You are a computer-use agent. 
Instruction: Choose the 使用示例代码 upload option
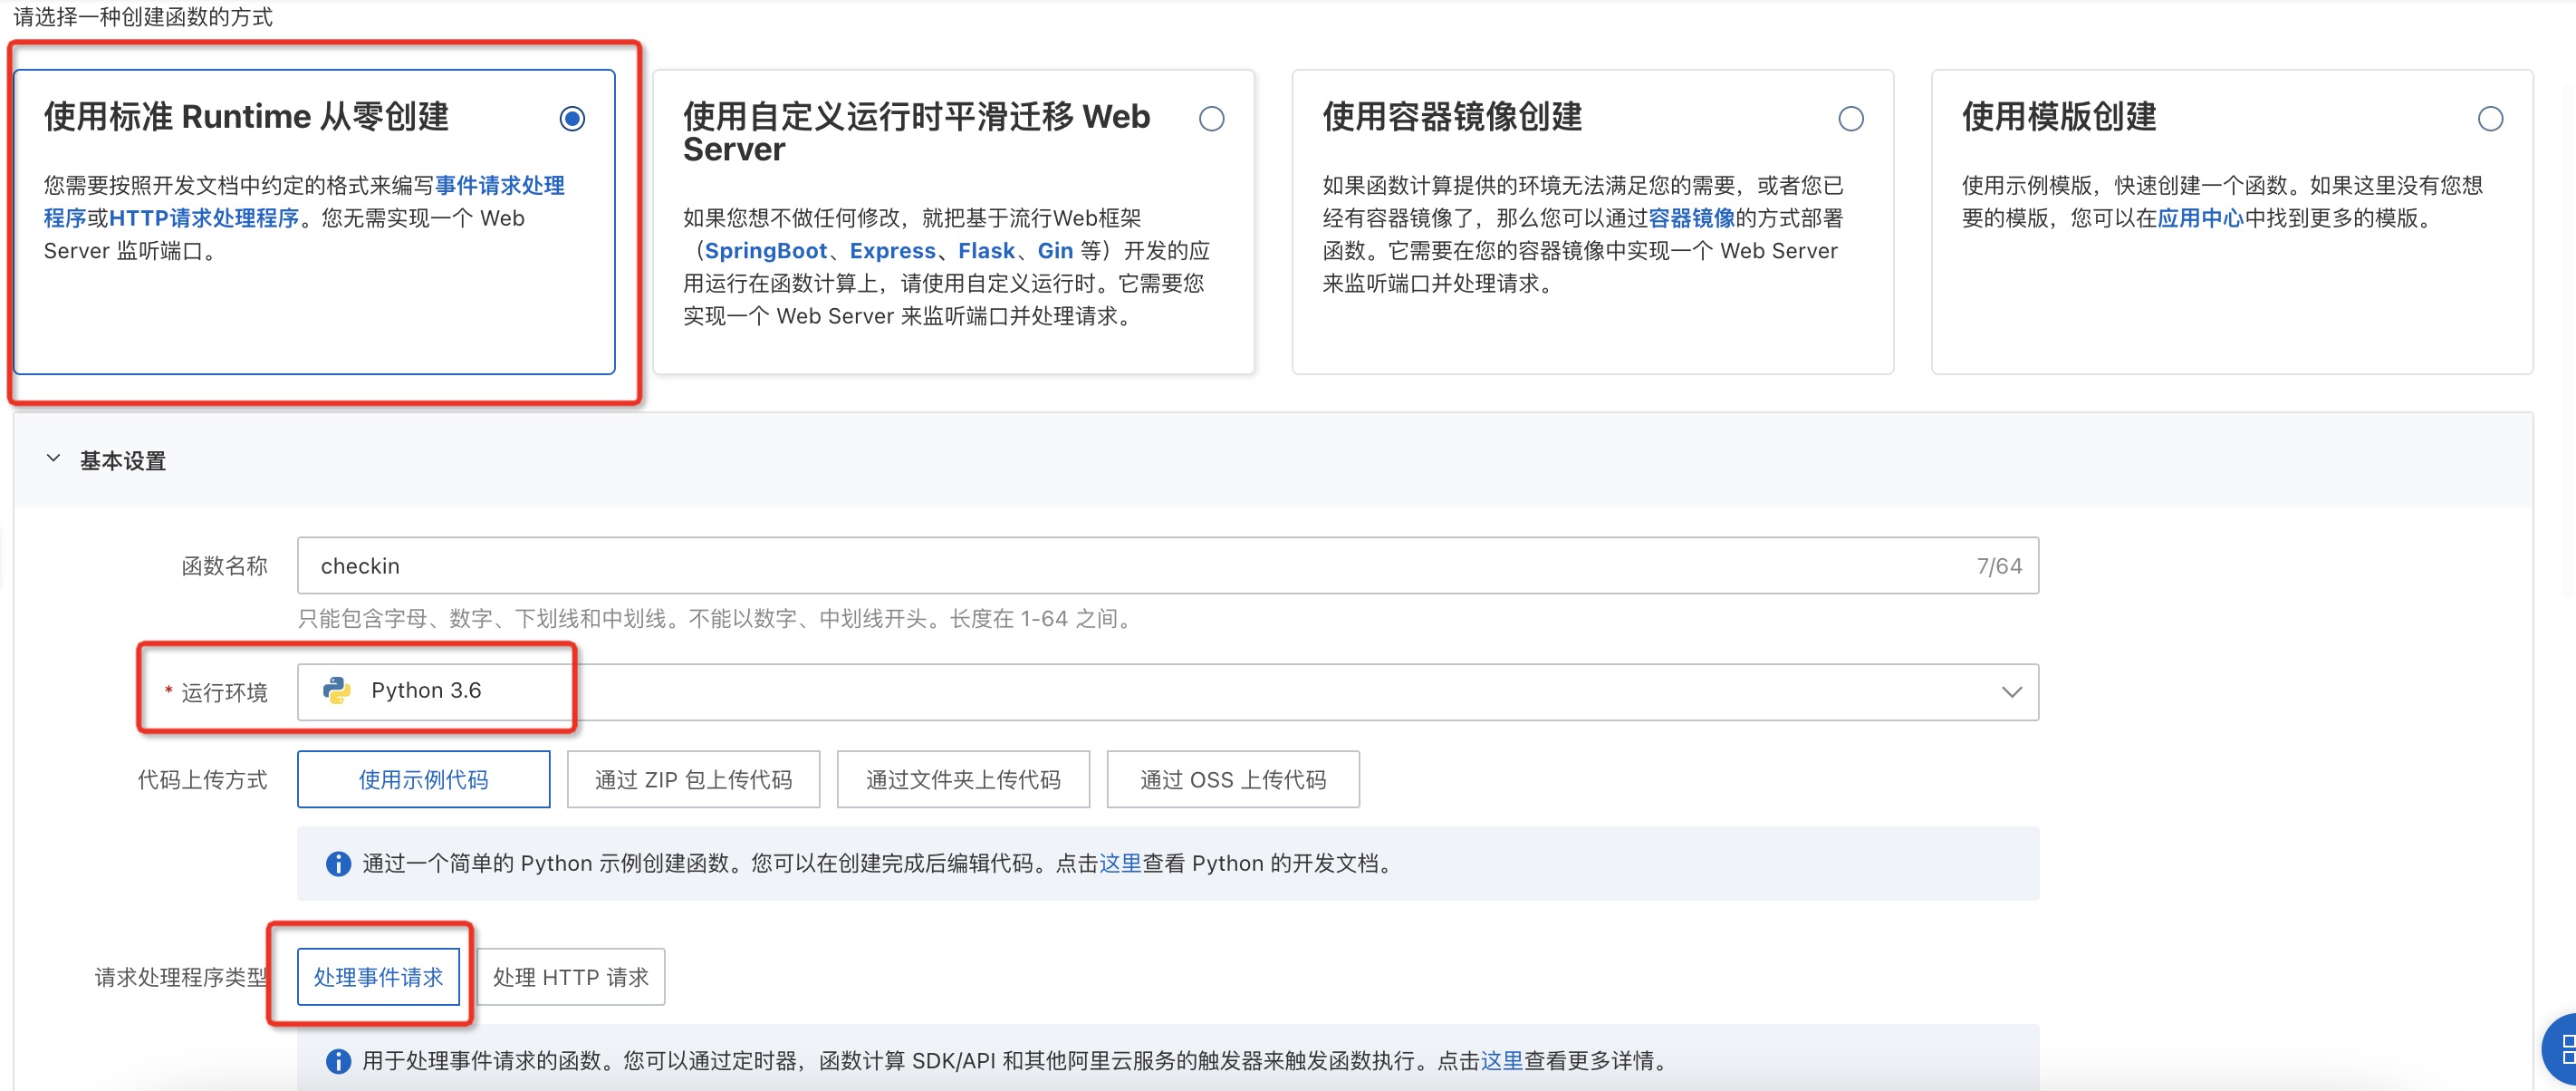(424, 779)
